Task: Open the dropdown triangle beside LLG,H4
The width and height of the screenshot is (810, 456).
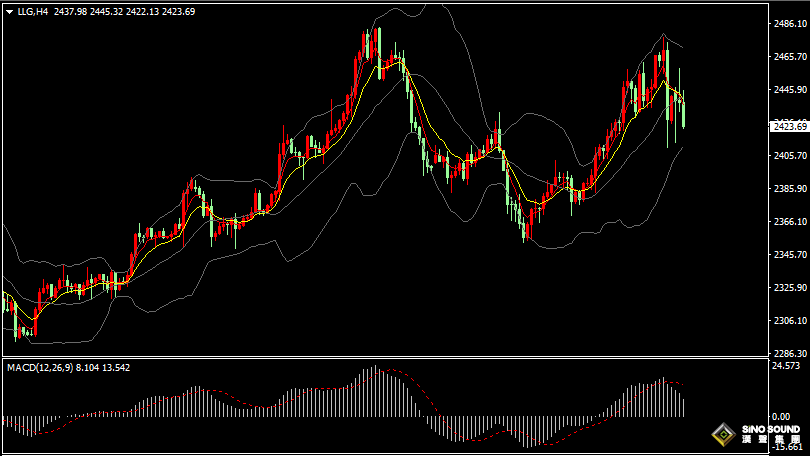Action: click(9, 11)
